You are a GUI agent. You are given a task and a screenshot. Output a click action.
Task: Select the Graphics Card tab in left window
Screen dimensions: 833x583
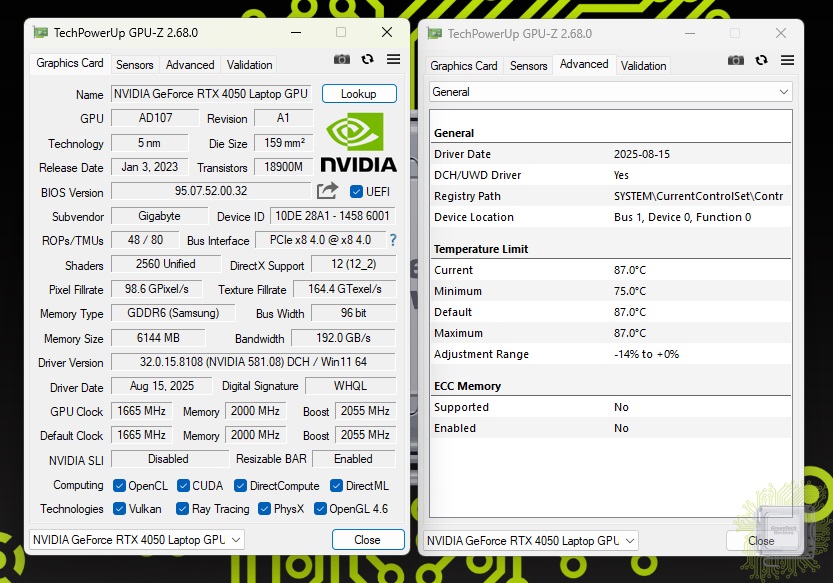pyautogui.click(x=70, y=63)
